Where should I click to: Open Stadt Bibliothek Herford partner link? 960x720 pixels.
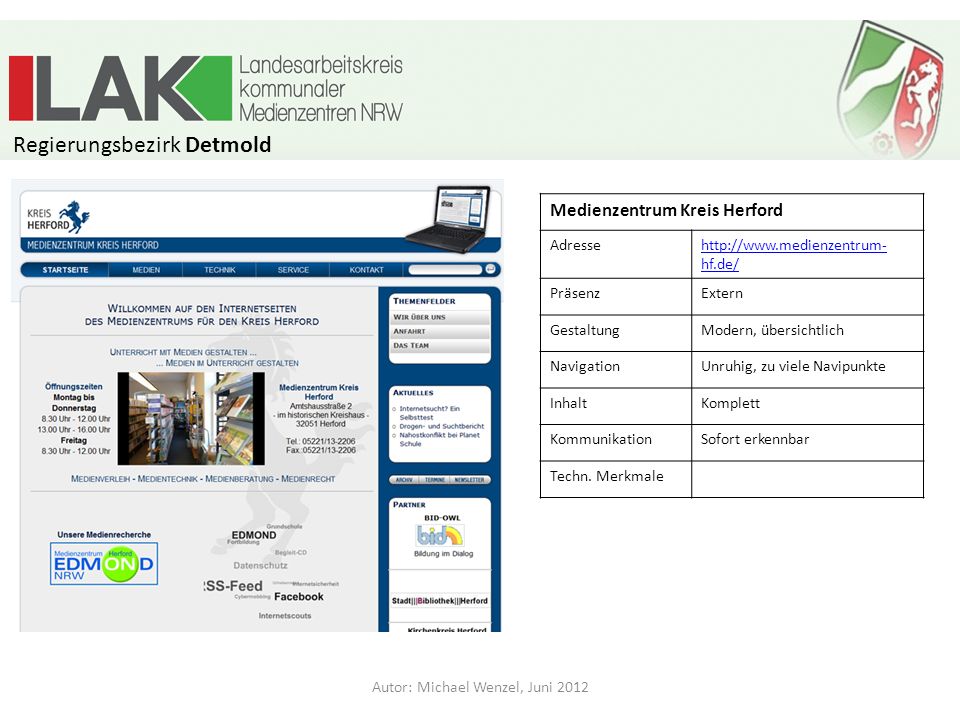tap(440, 601)
